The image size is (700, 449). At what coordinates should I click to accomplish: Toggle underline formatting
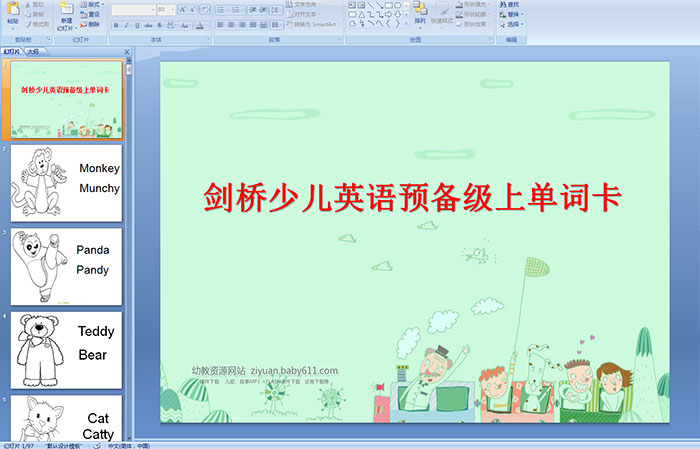137,25
